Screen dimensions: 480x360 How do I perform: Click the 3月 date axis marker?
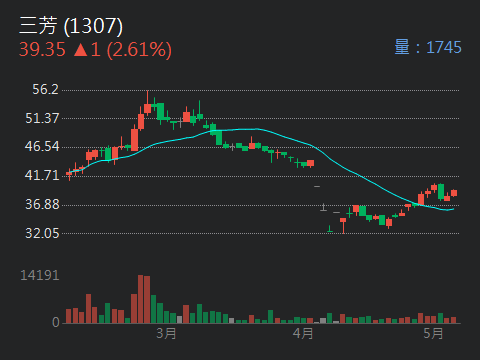[x=166, y=333]
